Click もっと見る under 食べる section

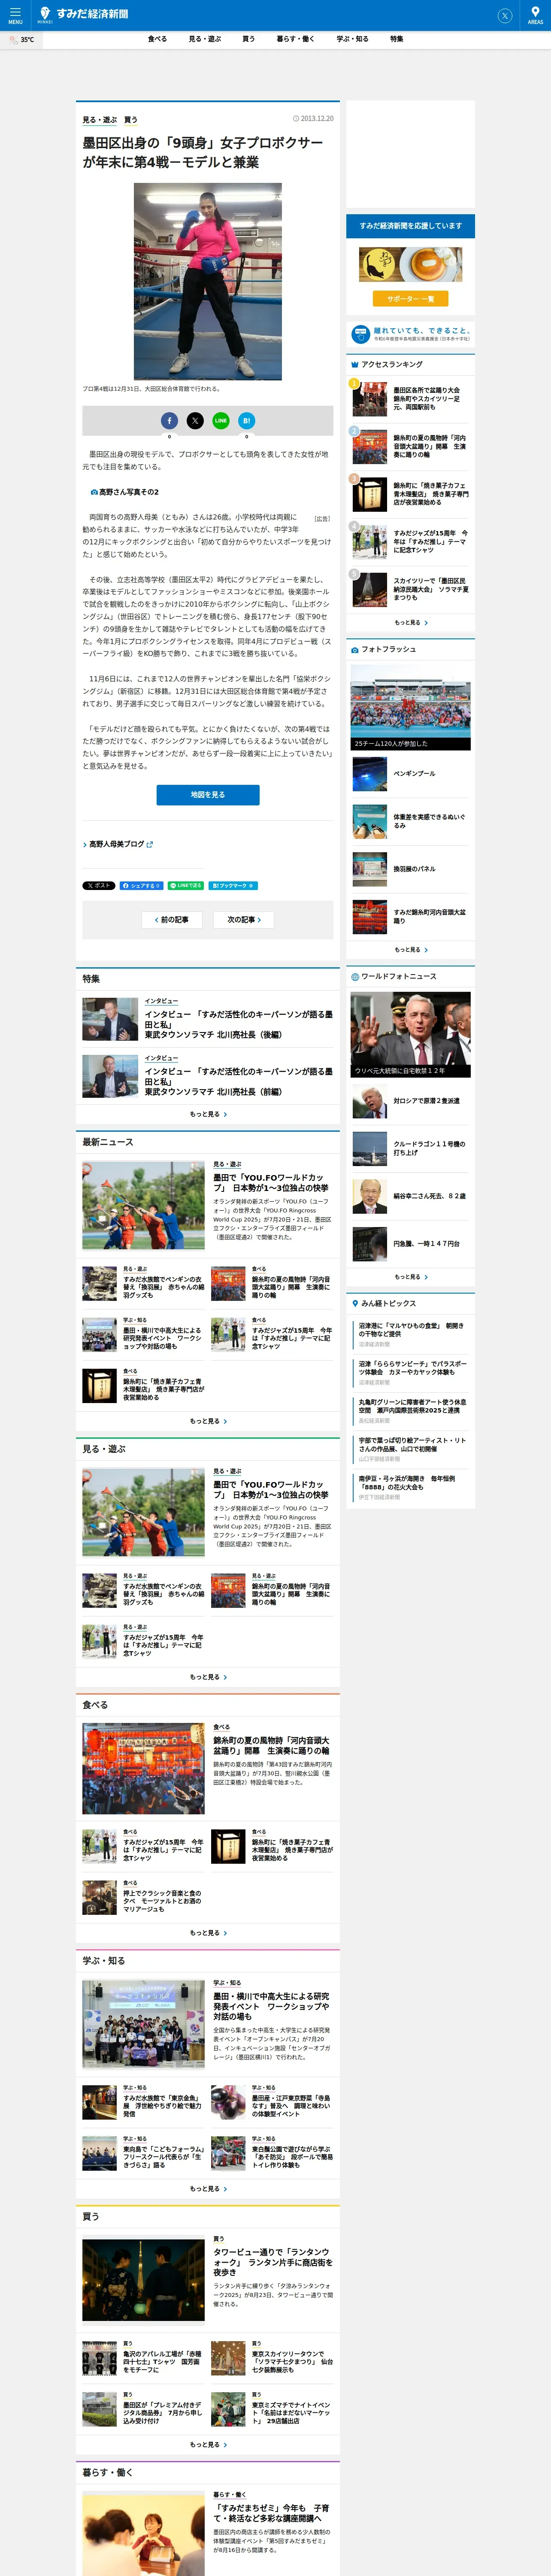tap(208, 1932)
